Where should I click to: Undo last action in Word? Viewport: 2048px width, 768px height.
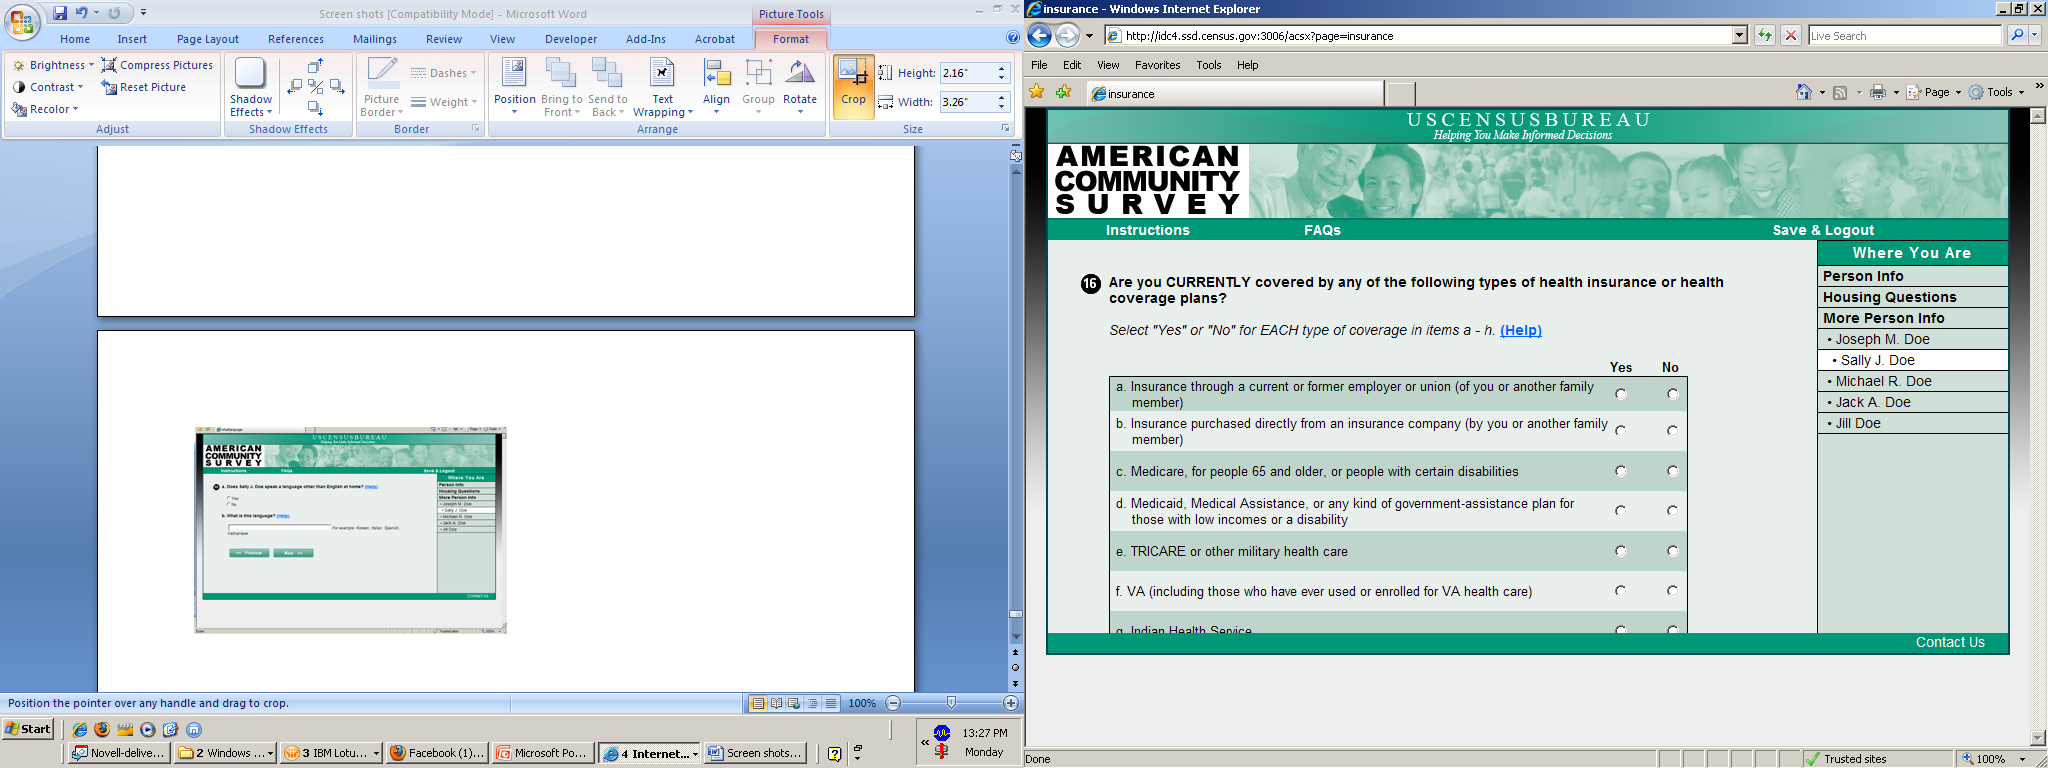82,13
